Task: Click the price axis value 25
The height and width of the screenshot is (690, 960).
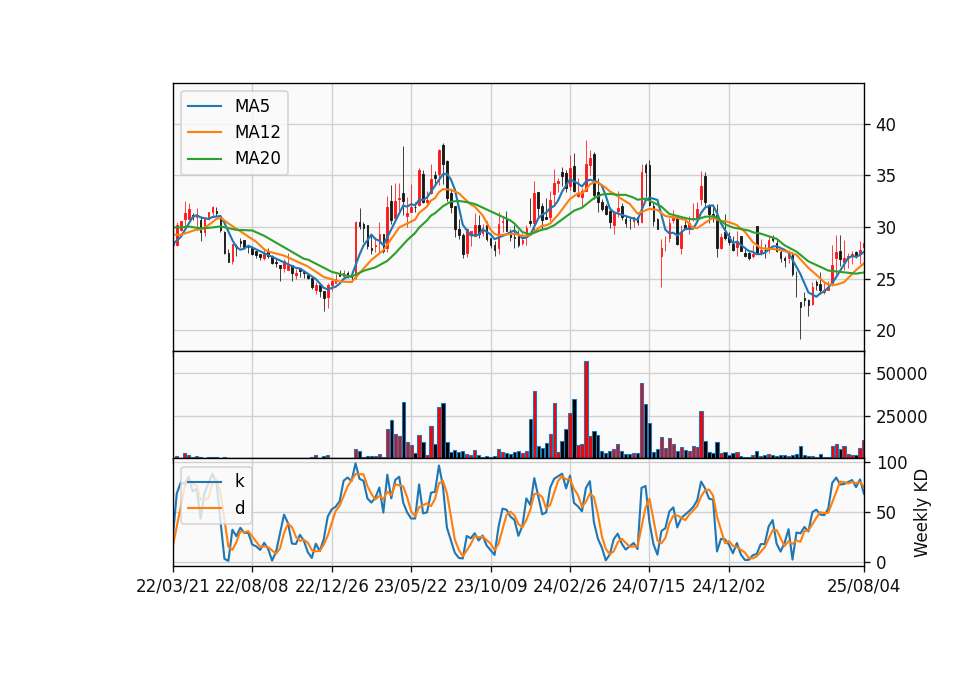Action: (885, 280)
